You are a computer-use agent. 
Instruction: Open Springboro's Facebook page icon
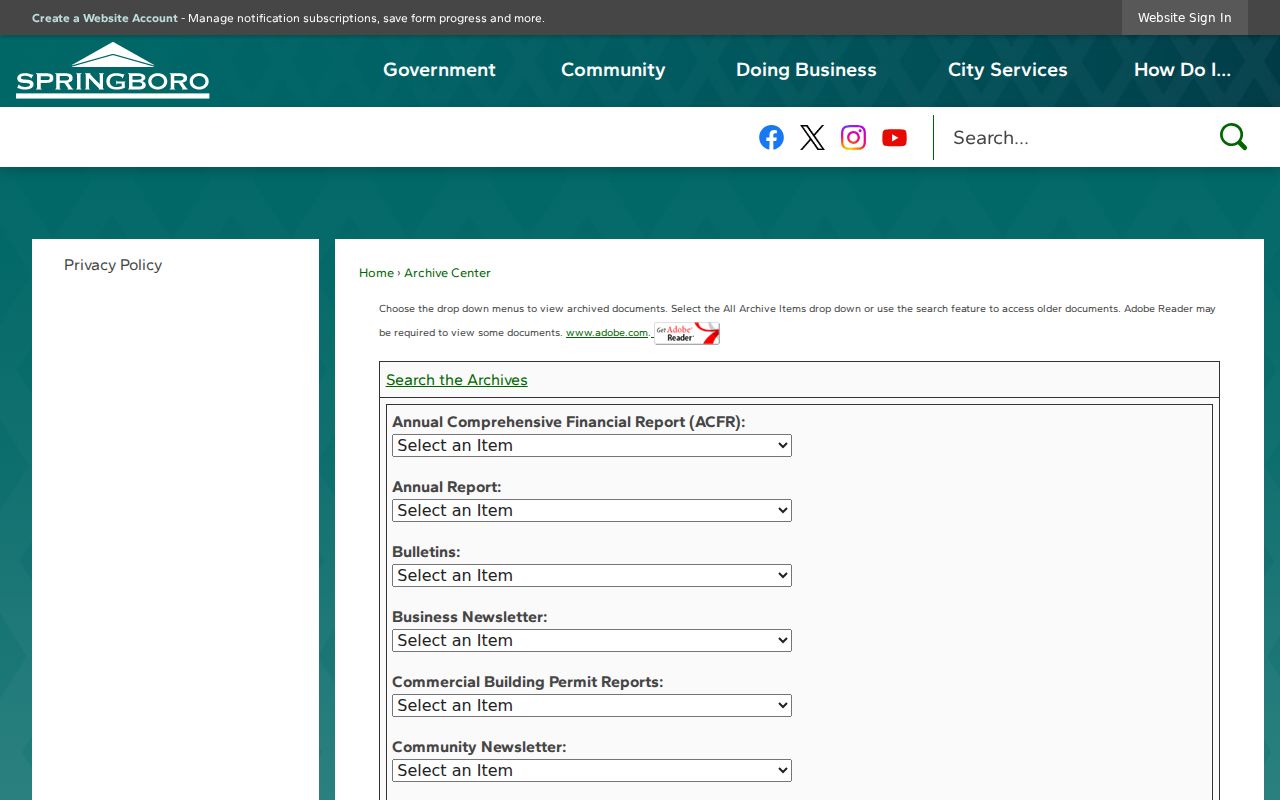771,138
